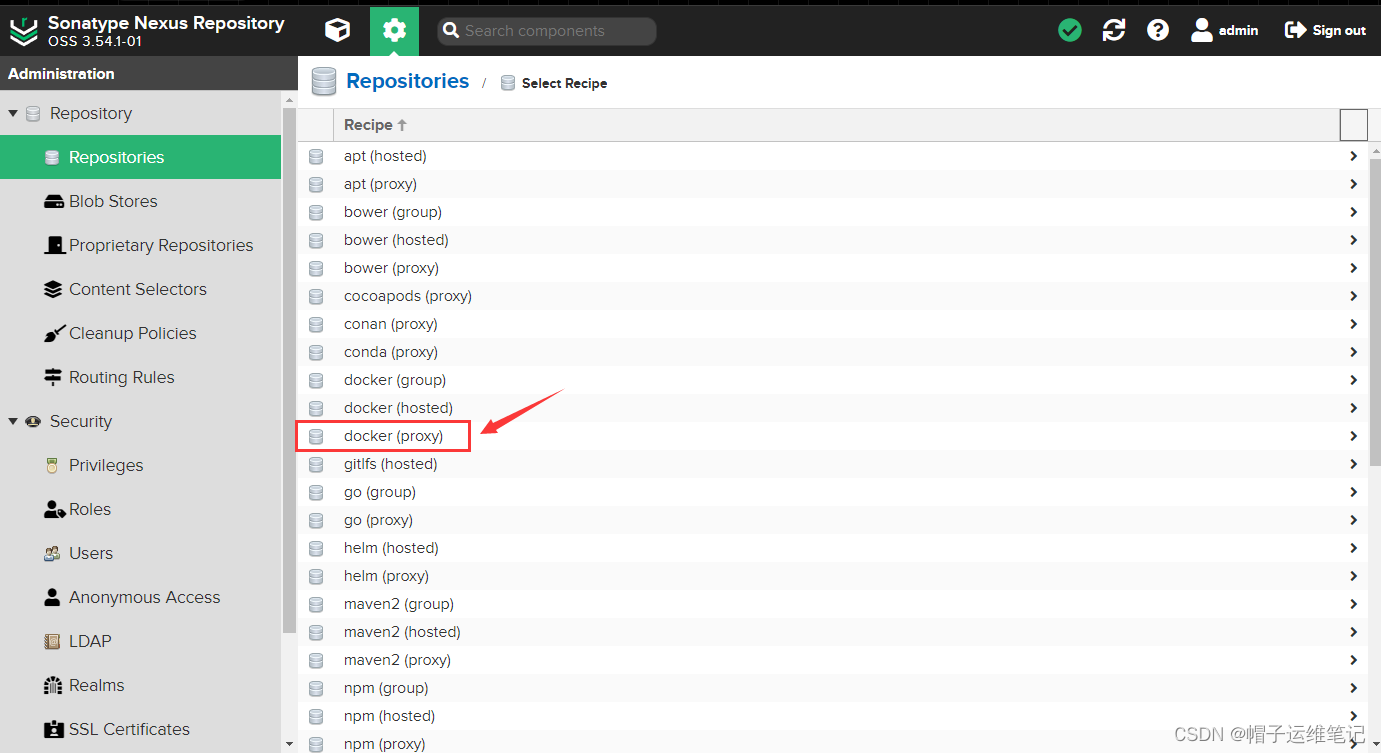The image size is (1381, 753).
Task: Click Select Recipe breadcrumb
Action: 564,83
